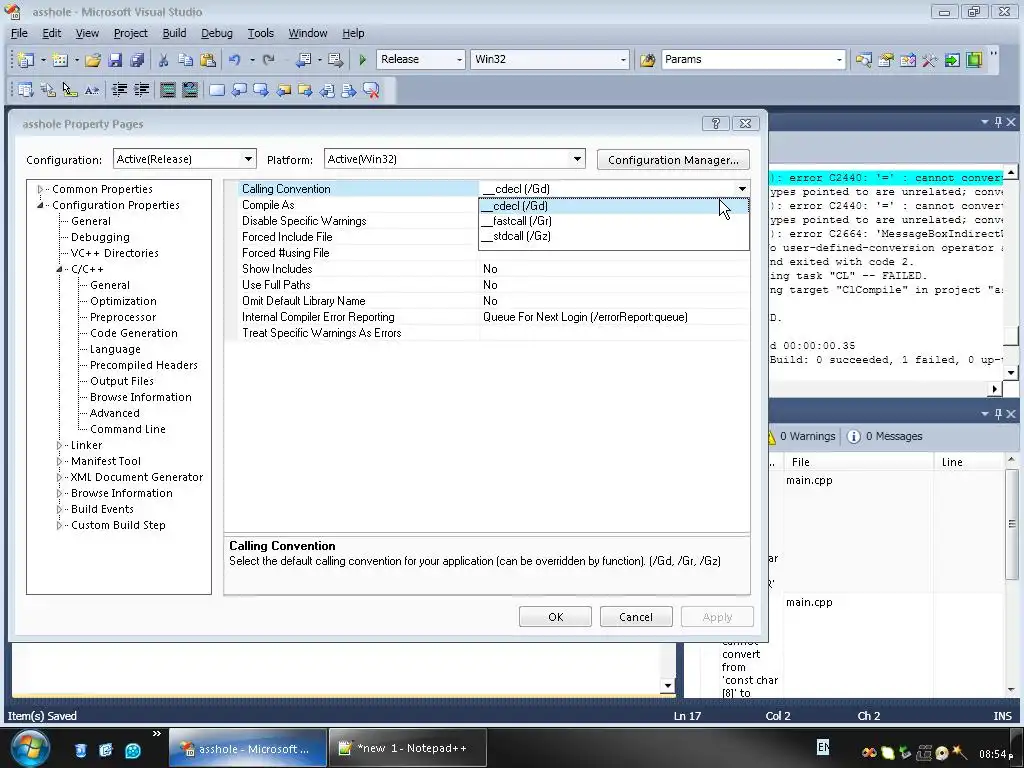Choose __stdcall (/Gz) from the list

click(614, 236)
